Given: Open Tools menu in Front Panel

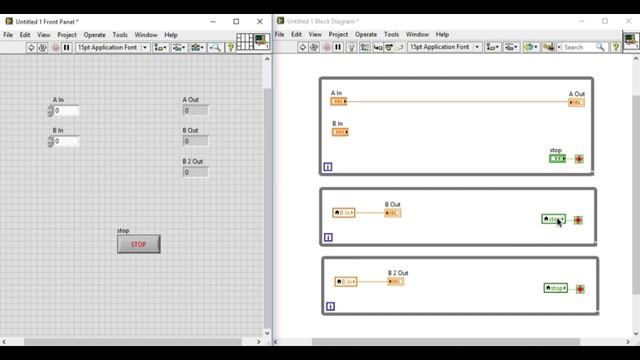Looking at the screenshot, I should pos(120,35).
